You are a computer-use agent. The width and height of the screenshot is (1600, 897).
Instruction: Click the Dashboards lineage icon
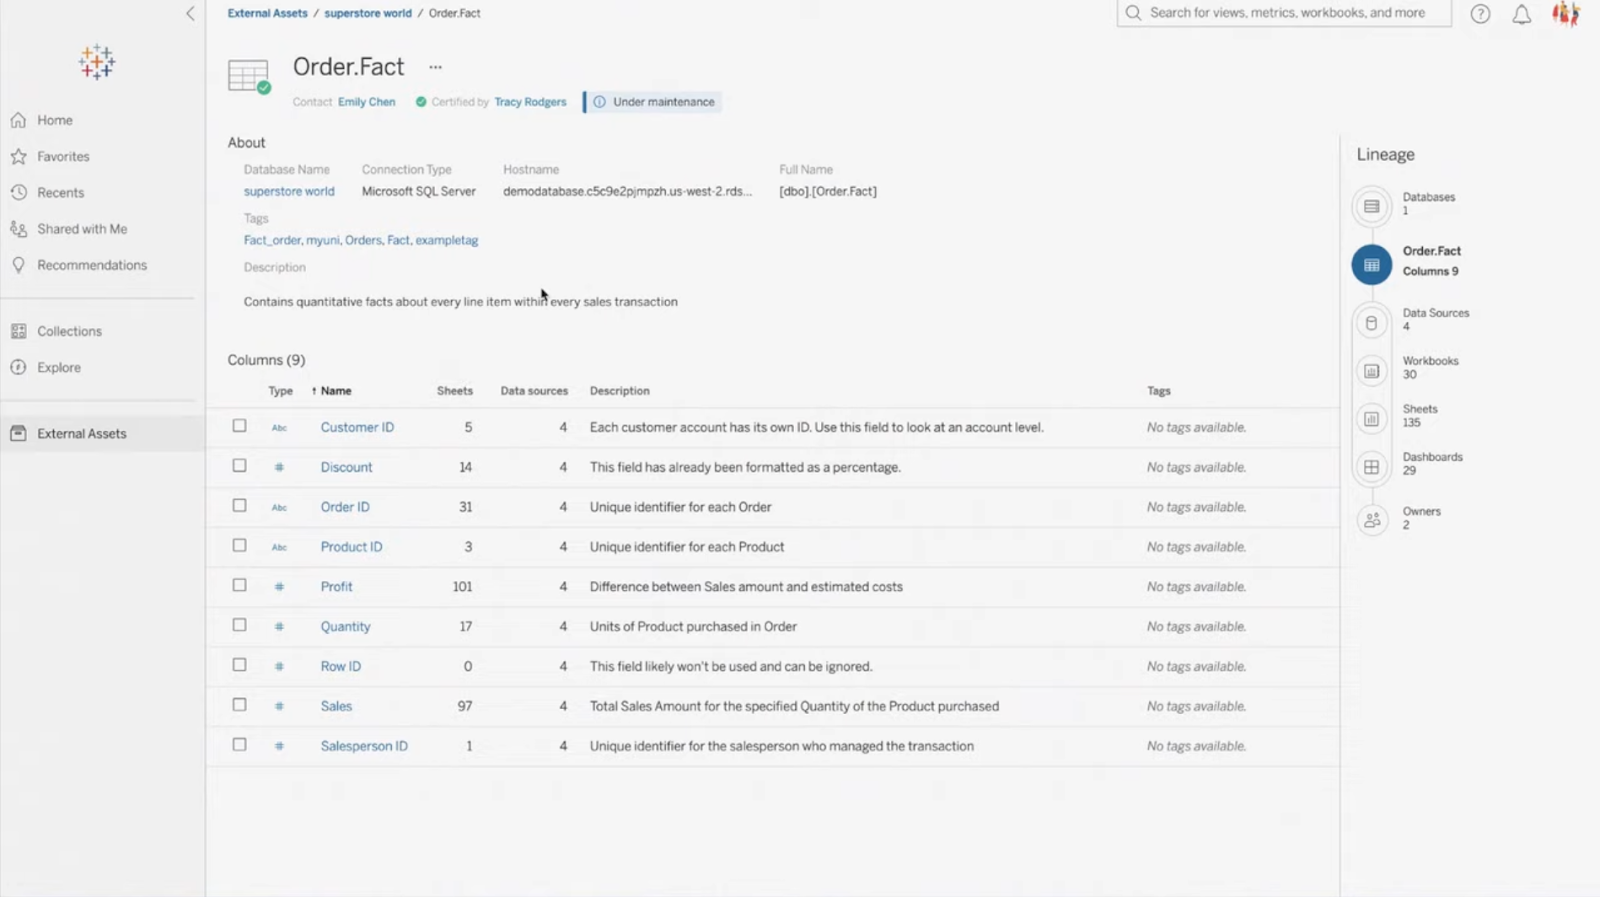click(1371, 467)
